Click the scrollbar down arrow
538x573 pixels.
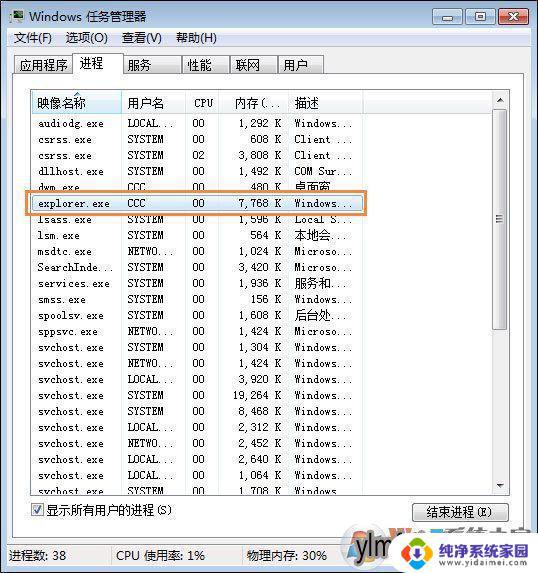coord(500,485)
